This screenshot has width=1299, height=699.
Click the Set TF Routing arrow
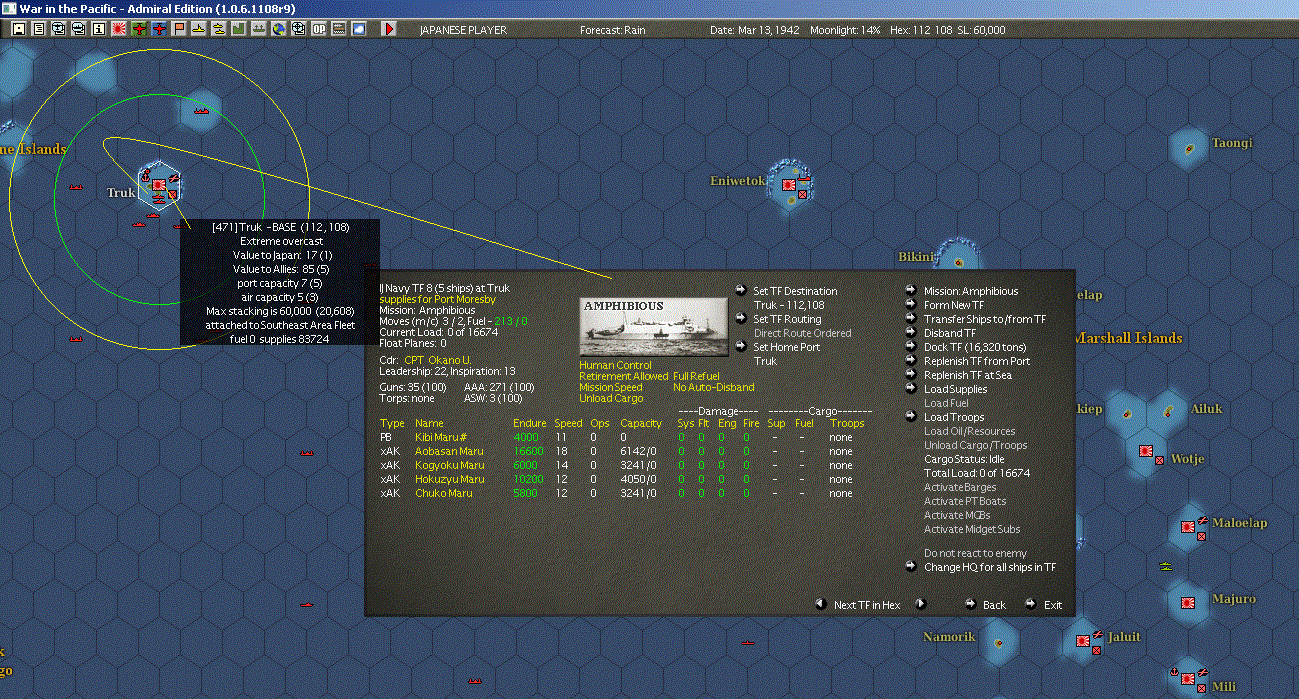[x=741, y=318]
